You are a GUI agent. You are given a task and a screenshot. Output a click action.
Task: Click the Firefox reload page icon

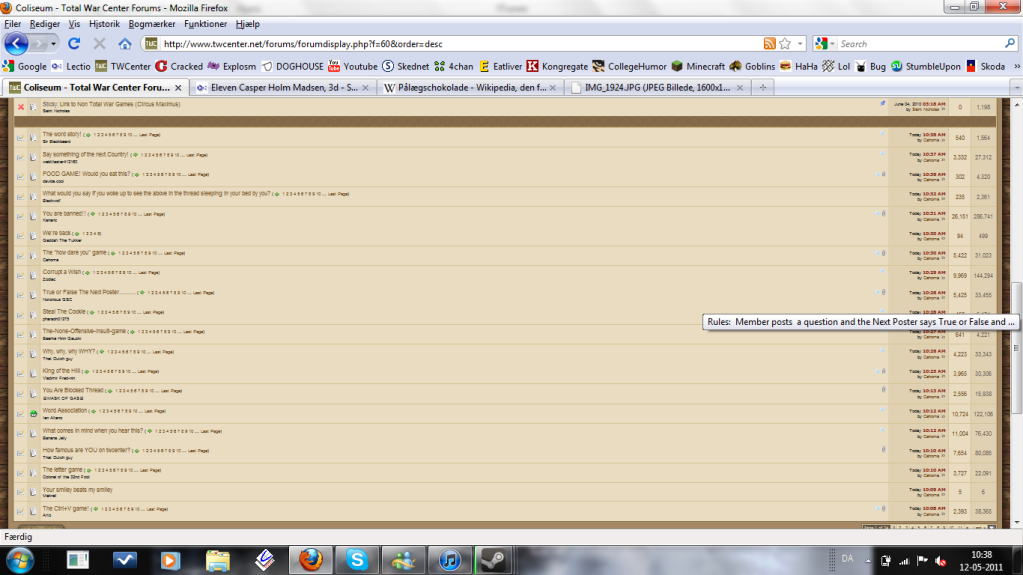(x=74, y=44)
